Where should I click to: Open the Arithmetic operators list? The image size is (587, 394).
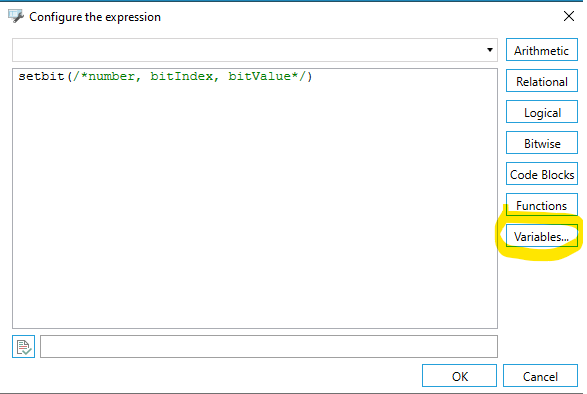[x=542, y=50]
